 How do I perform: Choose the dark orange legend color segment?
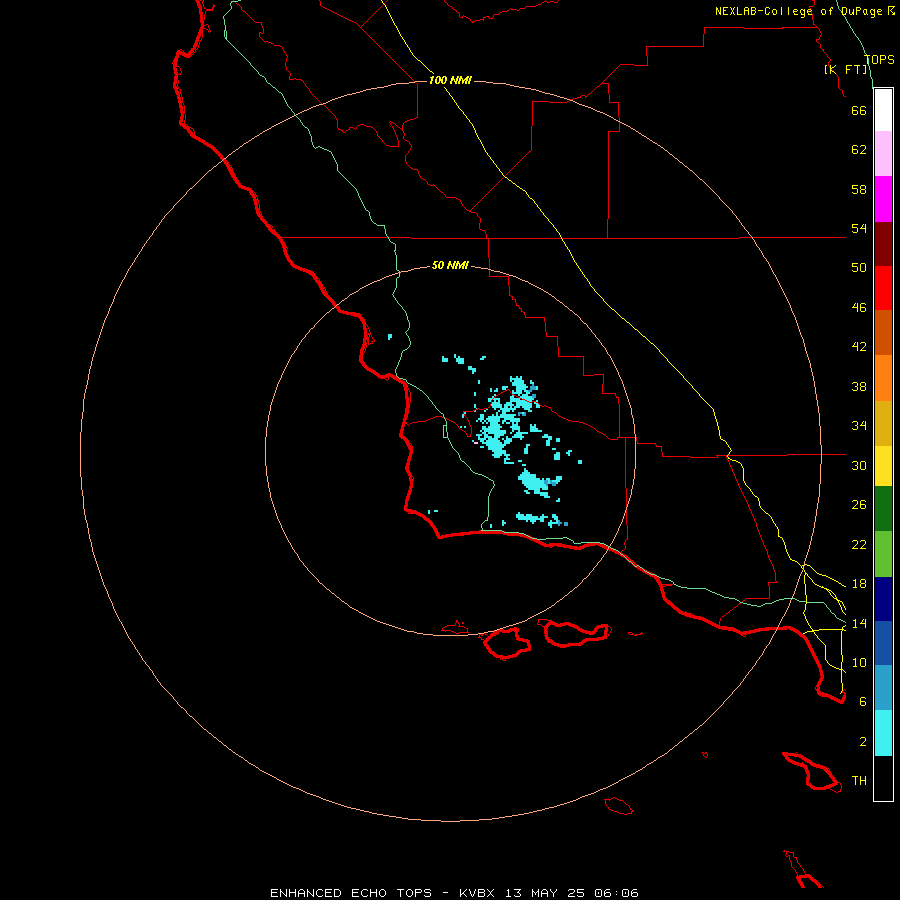click(883, 333)
